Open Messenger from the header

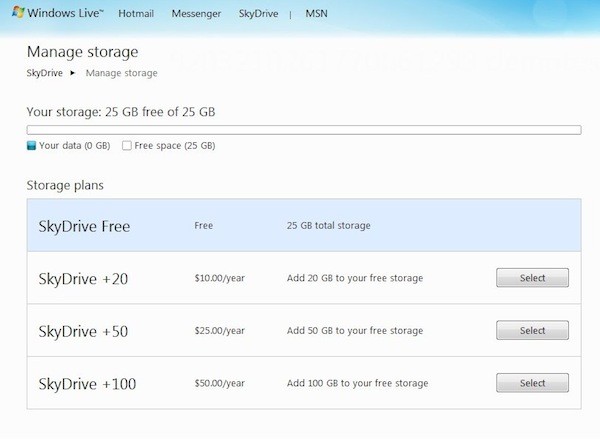196,14
